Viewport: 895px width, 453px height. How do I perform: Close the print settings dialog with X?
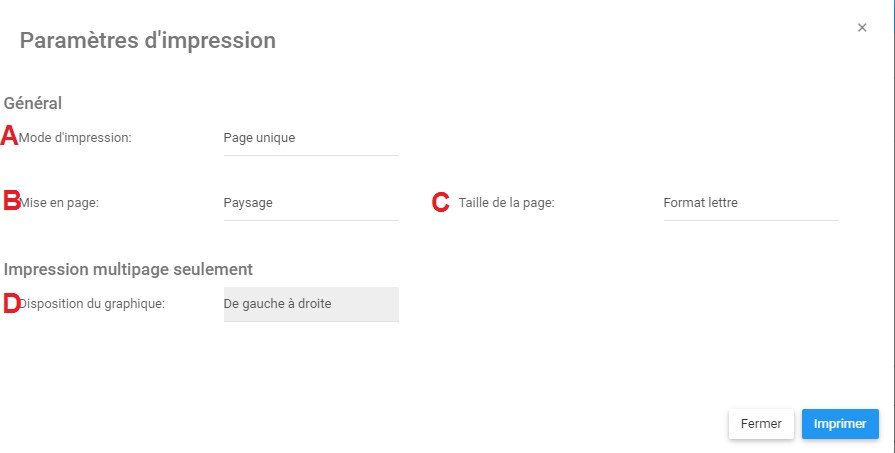click(x=862, y=28)
